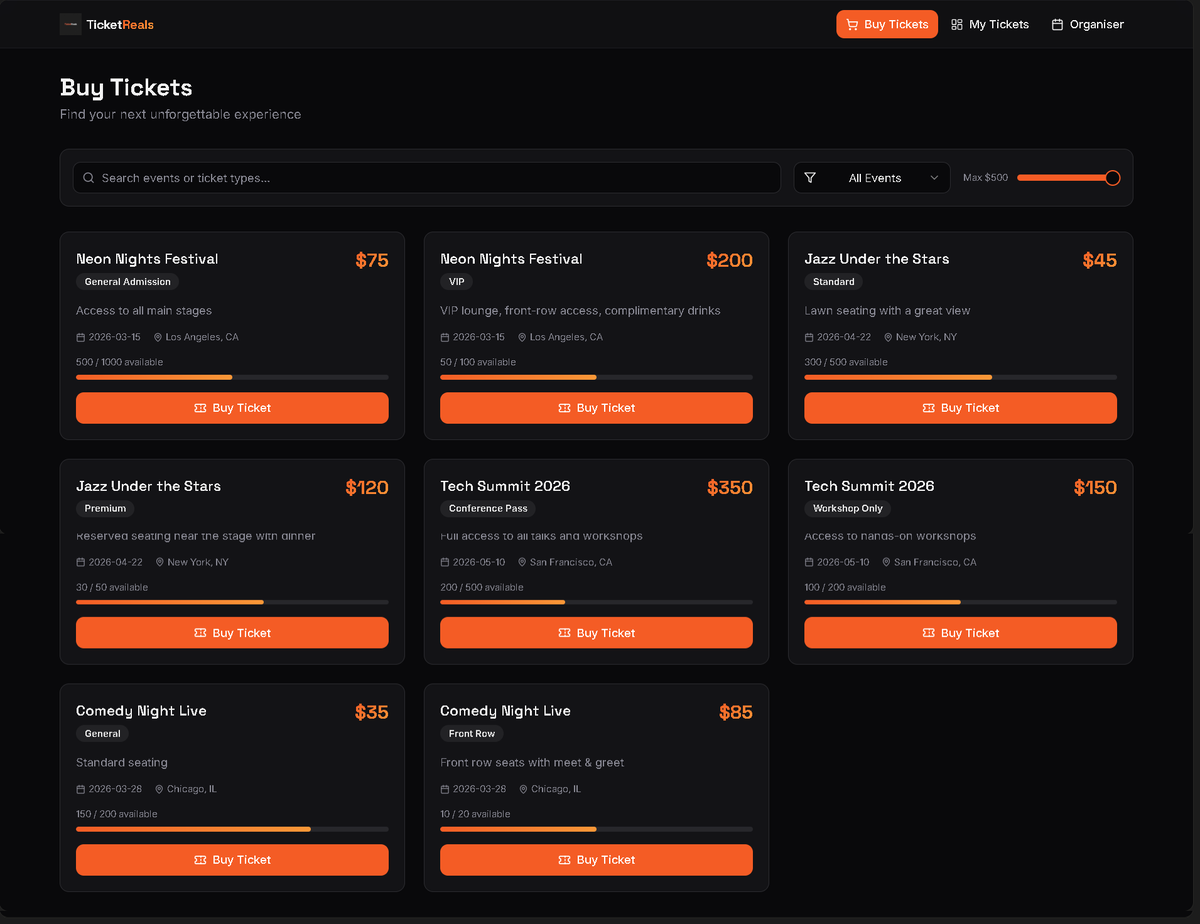
Task: Focus the search events input field
Action: (427, 178)
